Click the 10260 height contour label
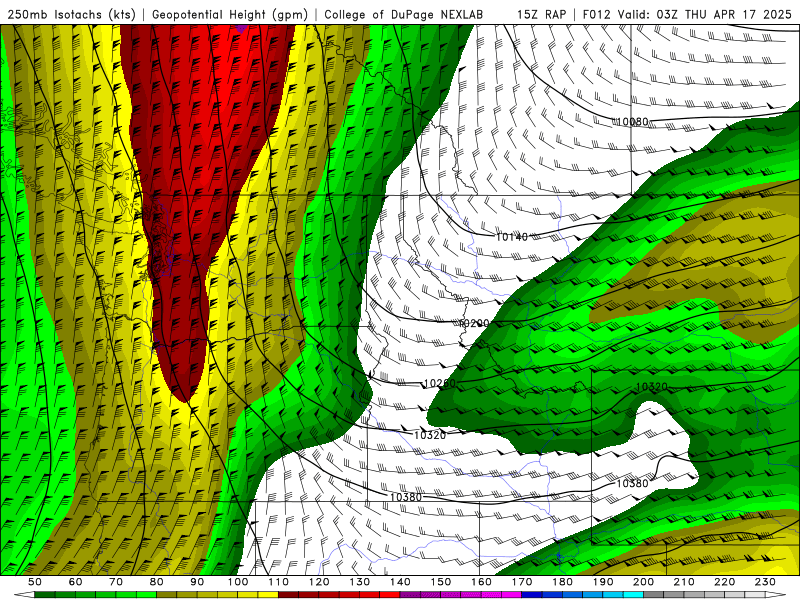Screen dimensions: 800x600 click(439, 383)
